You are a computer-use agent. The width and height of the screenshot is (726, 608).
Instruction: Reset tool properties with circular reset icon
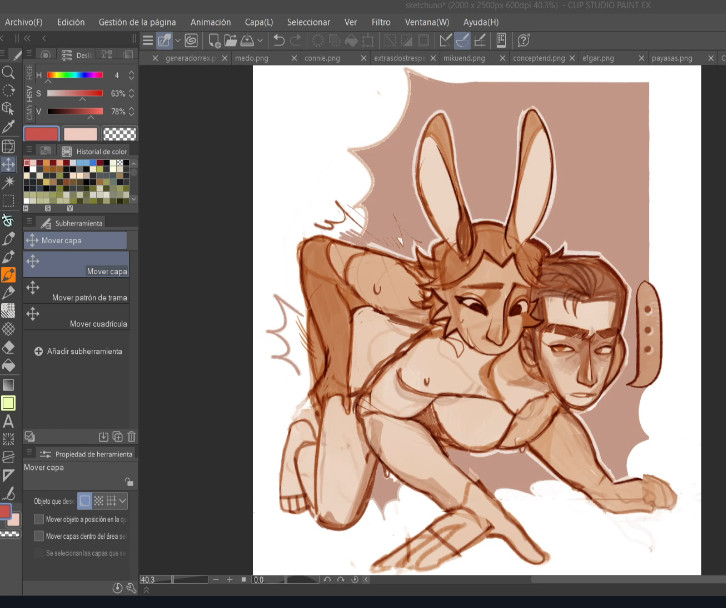pyautogui.click(x=118, y=588)
